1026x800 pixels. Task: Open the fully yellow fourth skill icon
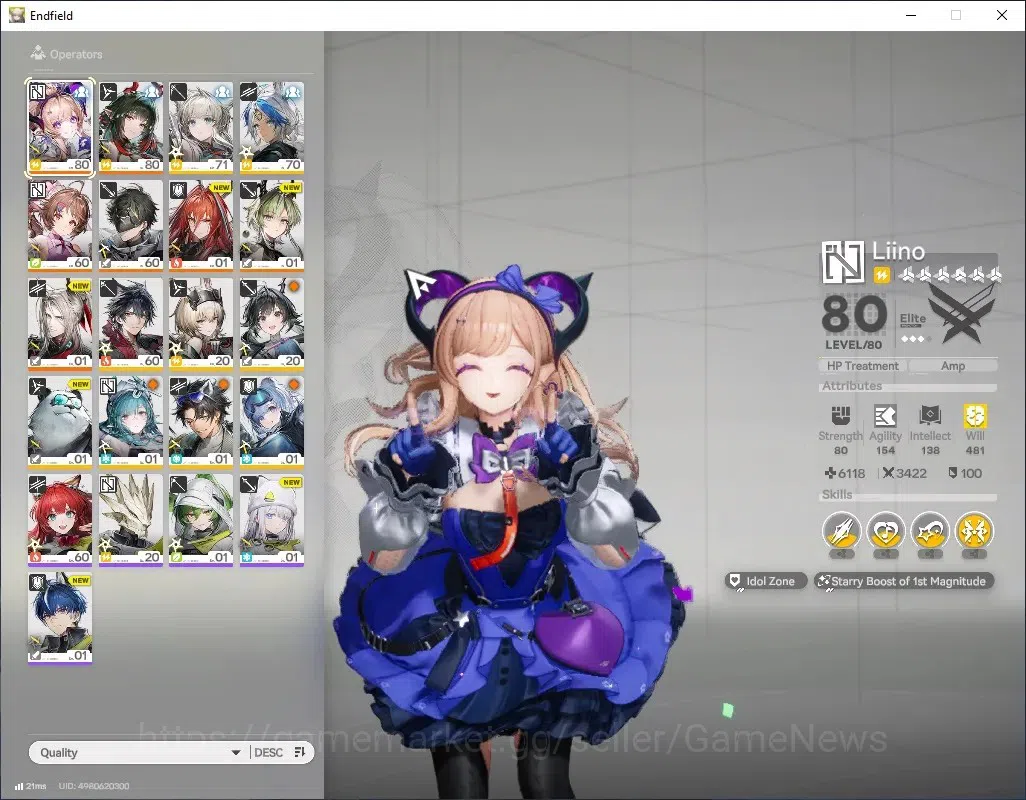click(x=974, y=531)
